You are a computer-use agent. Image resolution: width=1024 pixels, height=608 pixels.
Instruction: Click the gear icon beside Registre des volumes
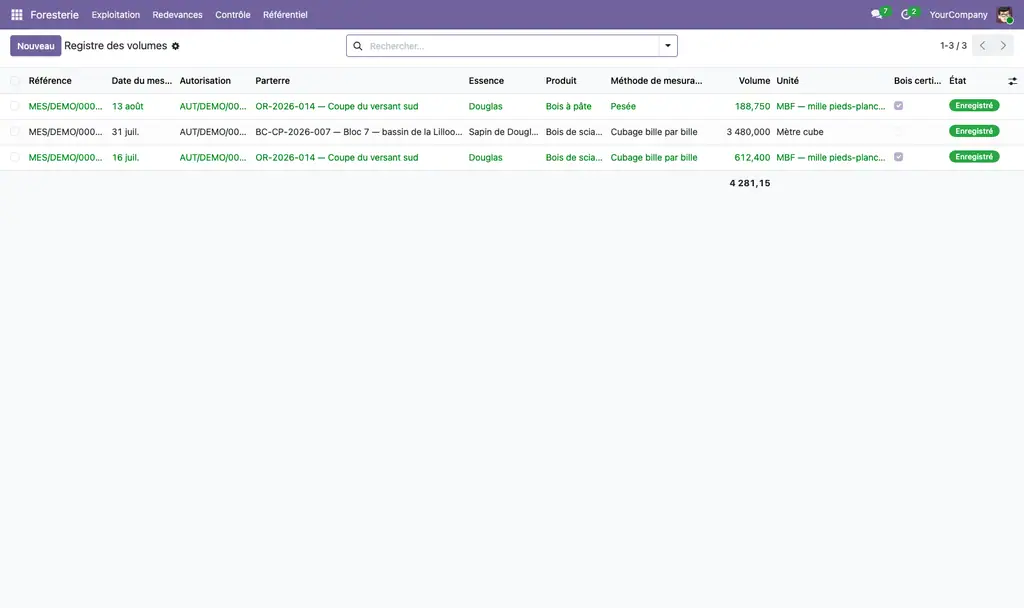coord(176,46)
